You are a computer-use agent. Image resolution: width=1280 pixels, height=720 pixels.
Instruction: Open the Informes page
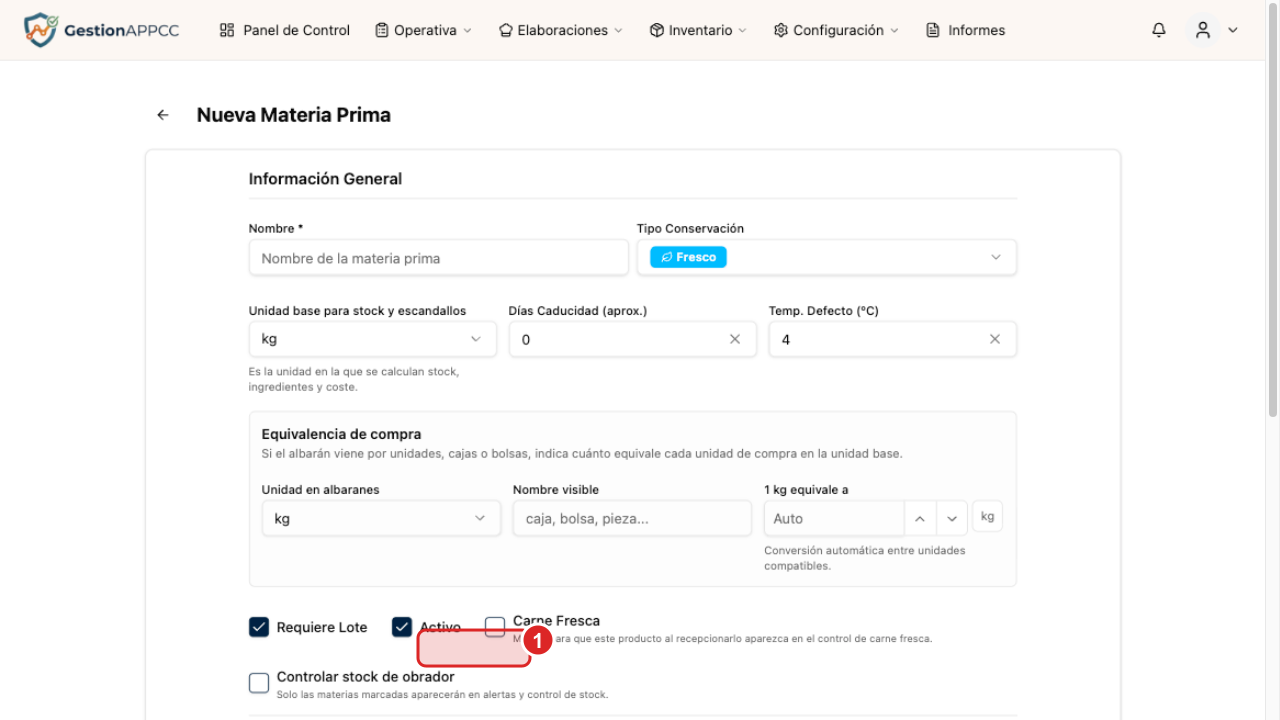(966, 30)
